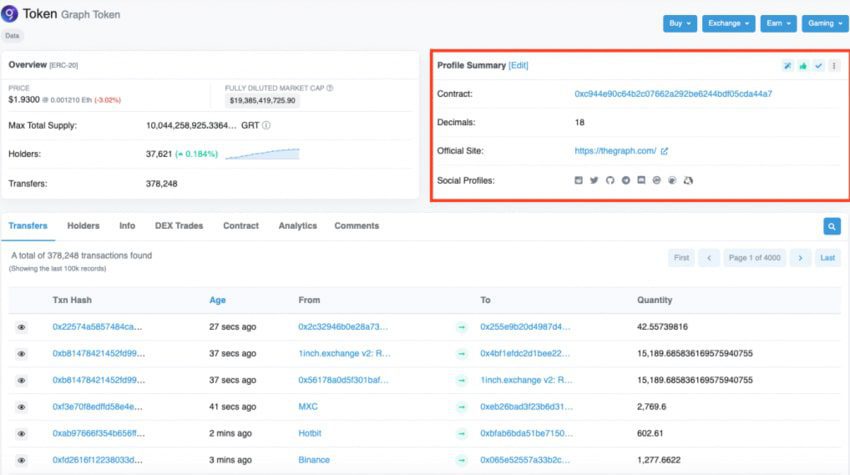Open the Hotbit sender link
This screenshot has width=850, height=475.
coord(310,433)
